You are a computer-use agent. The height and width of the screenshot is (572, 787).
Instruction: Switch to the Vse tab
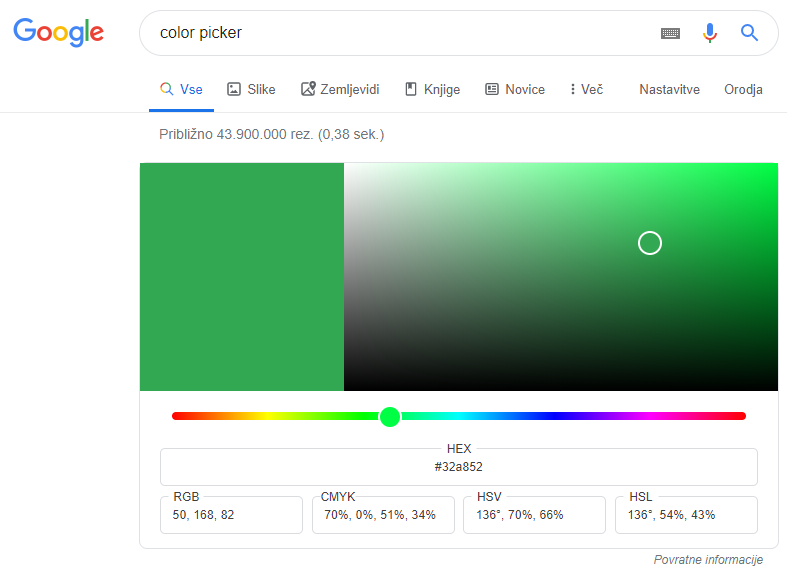pyautogui.click(x=181, y=89)
